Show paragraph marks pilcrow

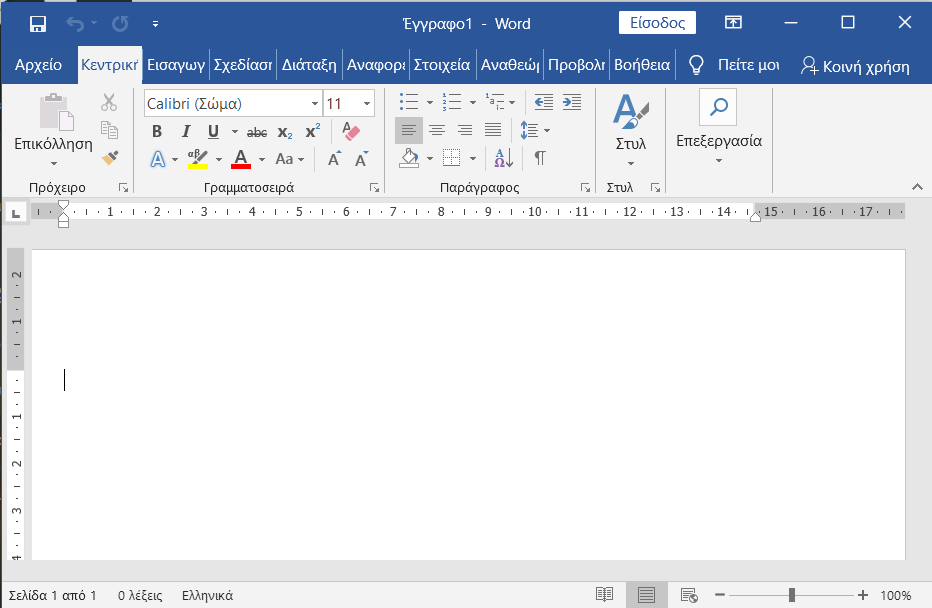click(x=540, y=158)
